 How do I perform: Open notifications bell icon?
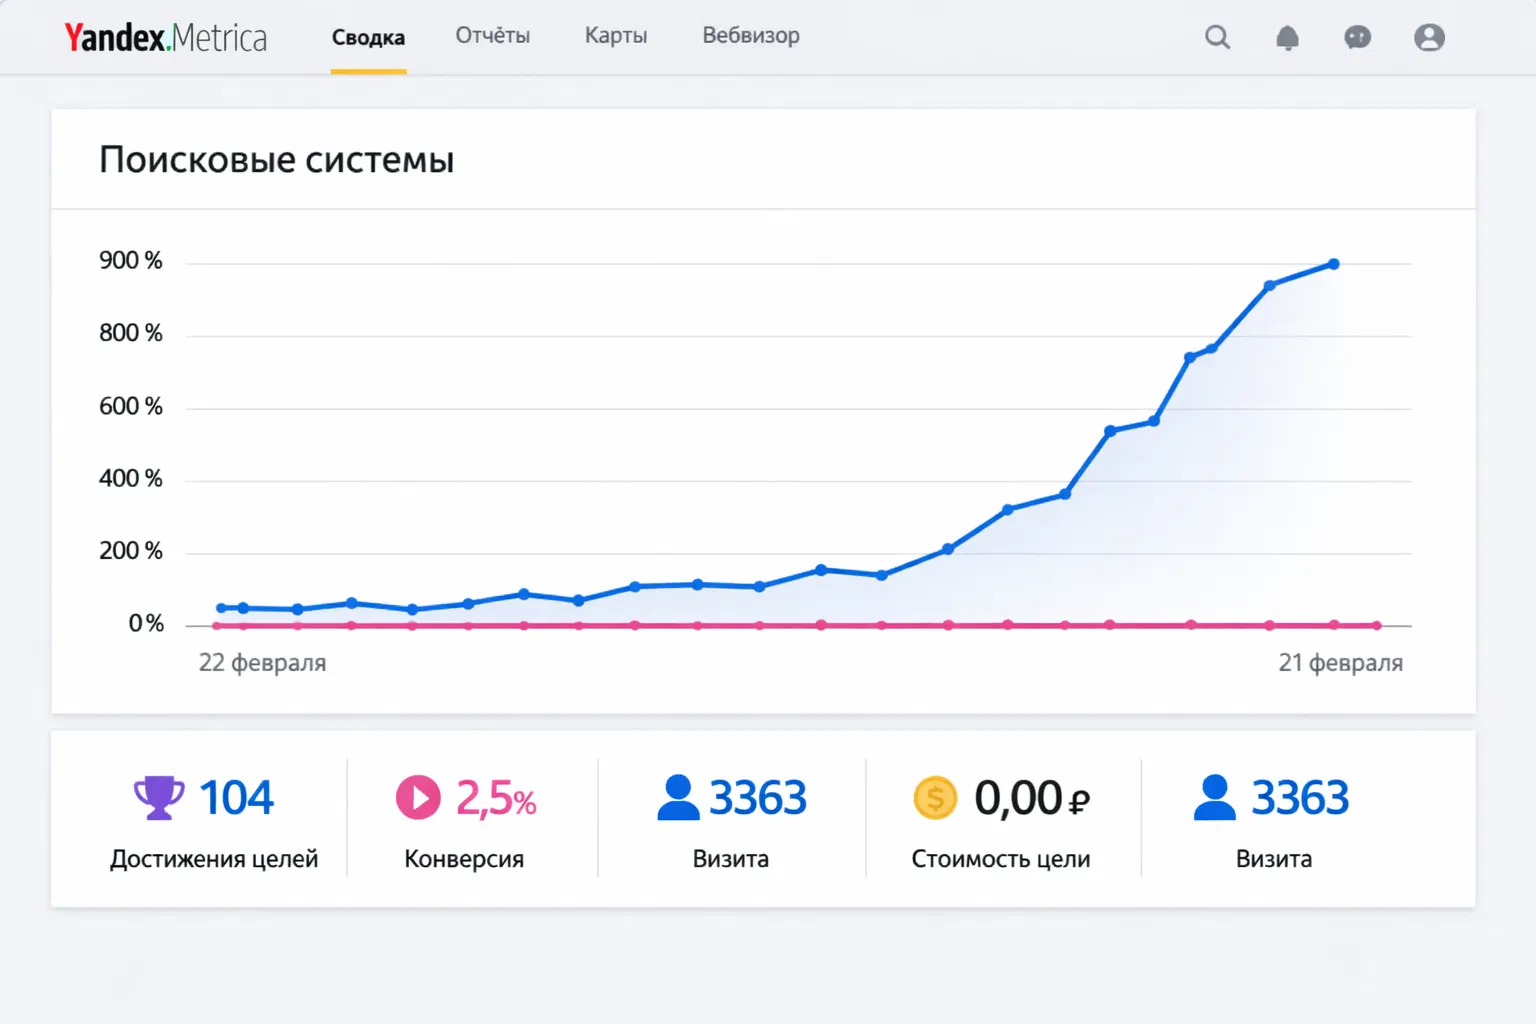pyautogui.click(x=1287, y=38)
